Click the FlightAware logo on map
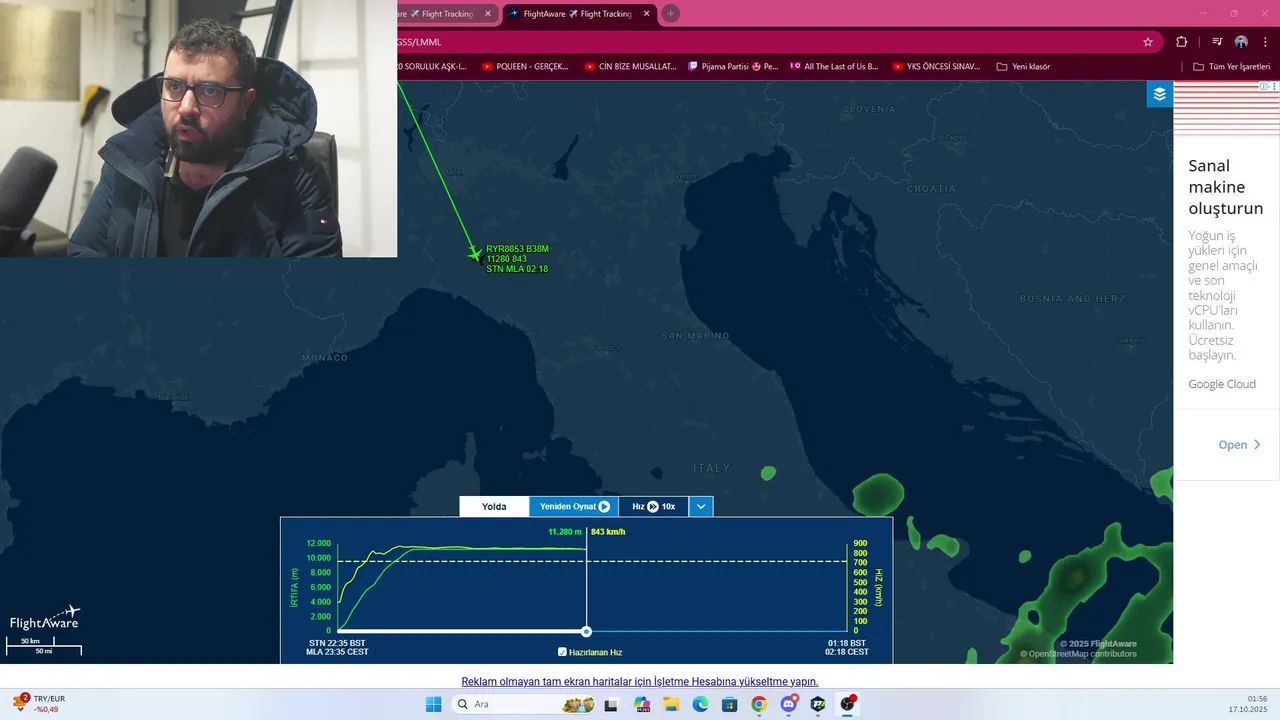The image size is (1280, 720). pos(44,619)
